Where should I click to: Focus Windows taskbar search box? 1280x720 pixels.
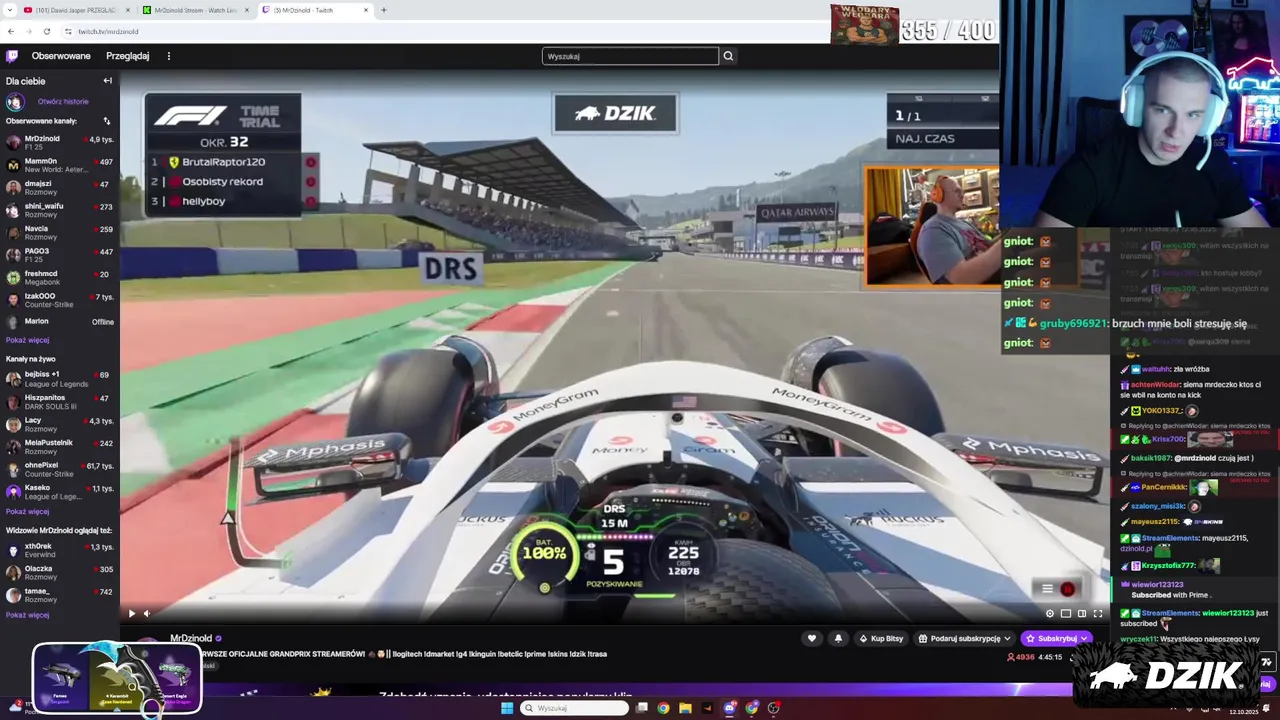(x=574, y=708)
